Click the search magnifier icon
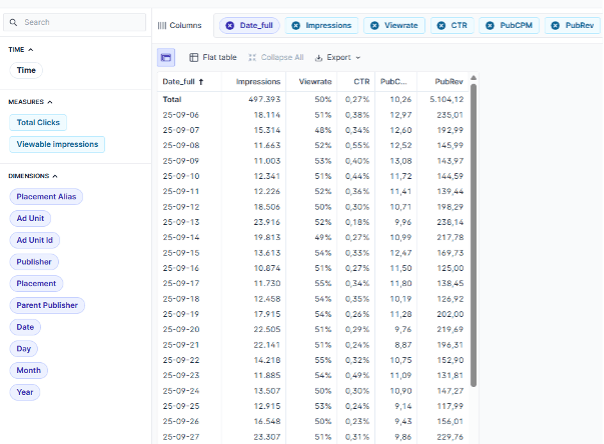 [16, 21]
